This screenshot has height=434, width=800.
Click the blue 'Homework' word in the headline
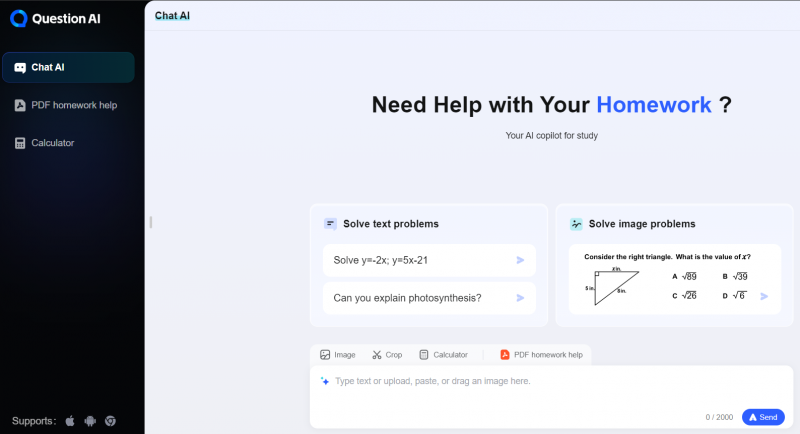[654, 105]
